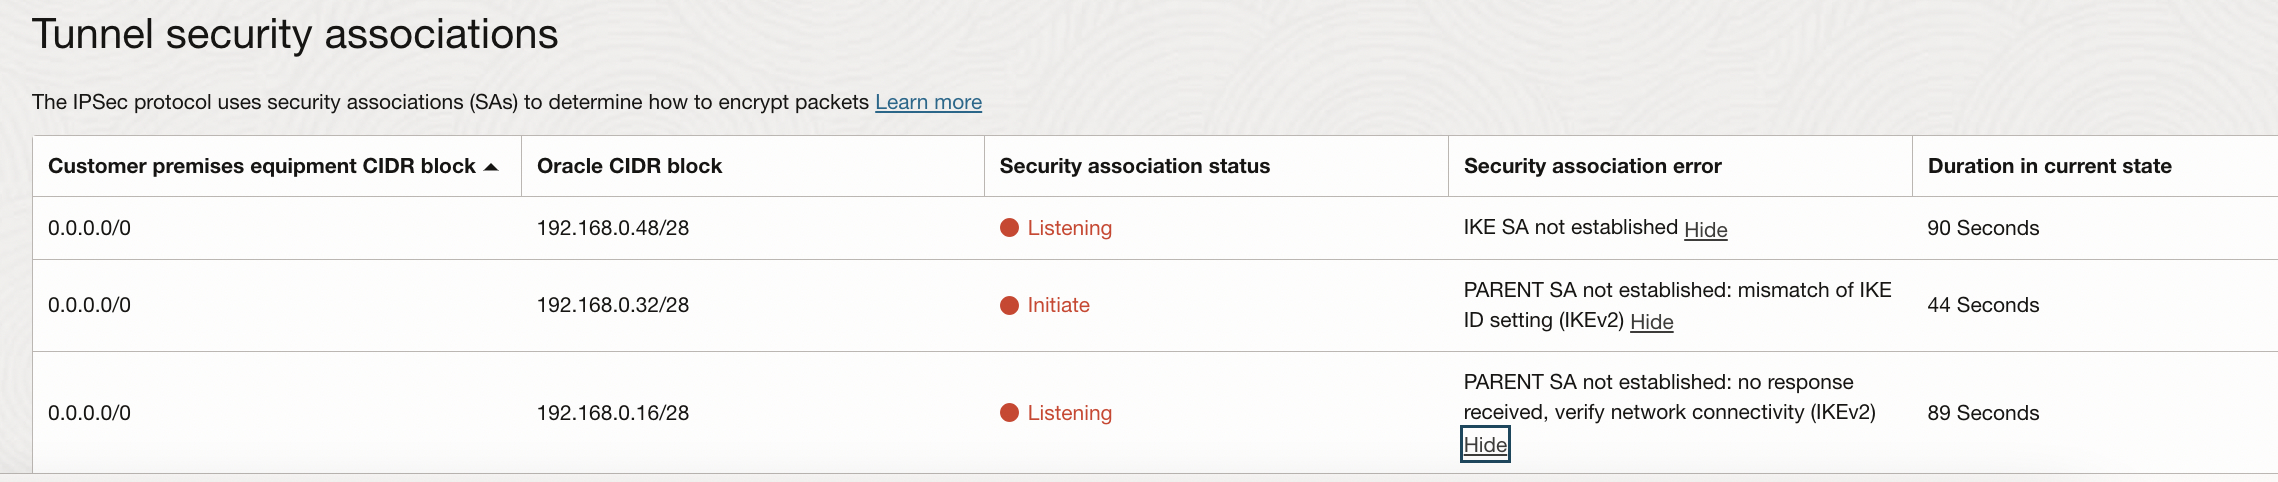Sort by Customer premises equipment CIDR block

(261, 166)
